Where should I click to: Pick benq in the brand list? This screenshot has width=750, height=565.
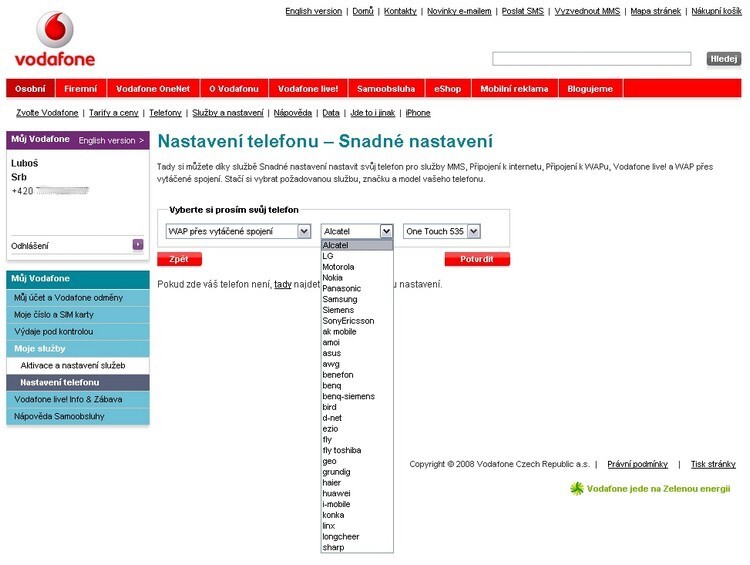pyautogui.click(x=357, y=386)
